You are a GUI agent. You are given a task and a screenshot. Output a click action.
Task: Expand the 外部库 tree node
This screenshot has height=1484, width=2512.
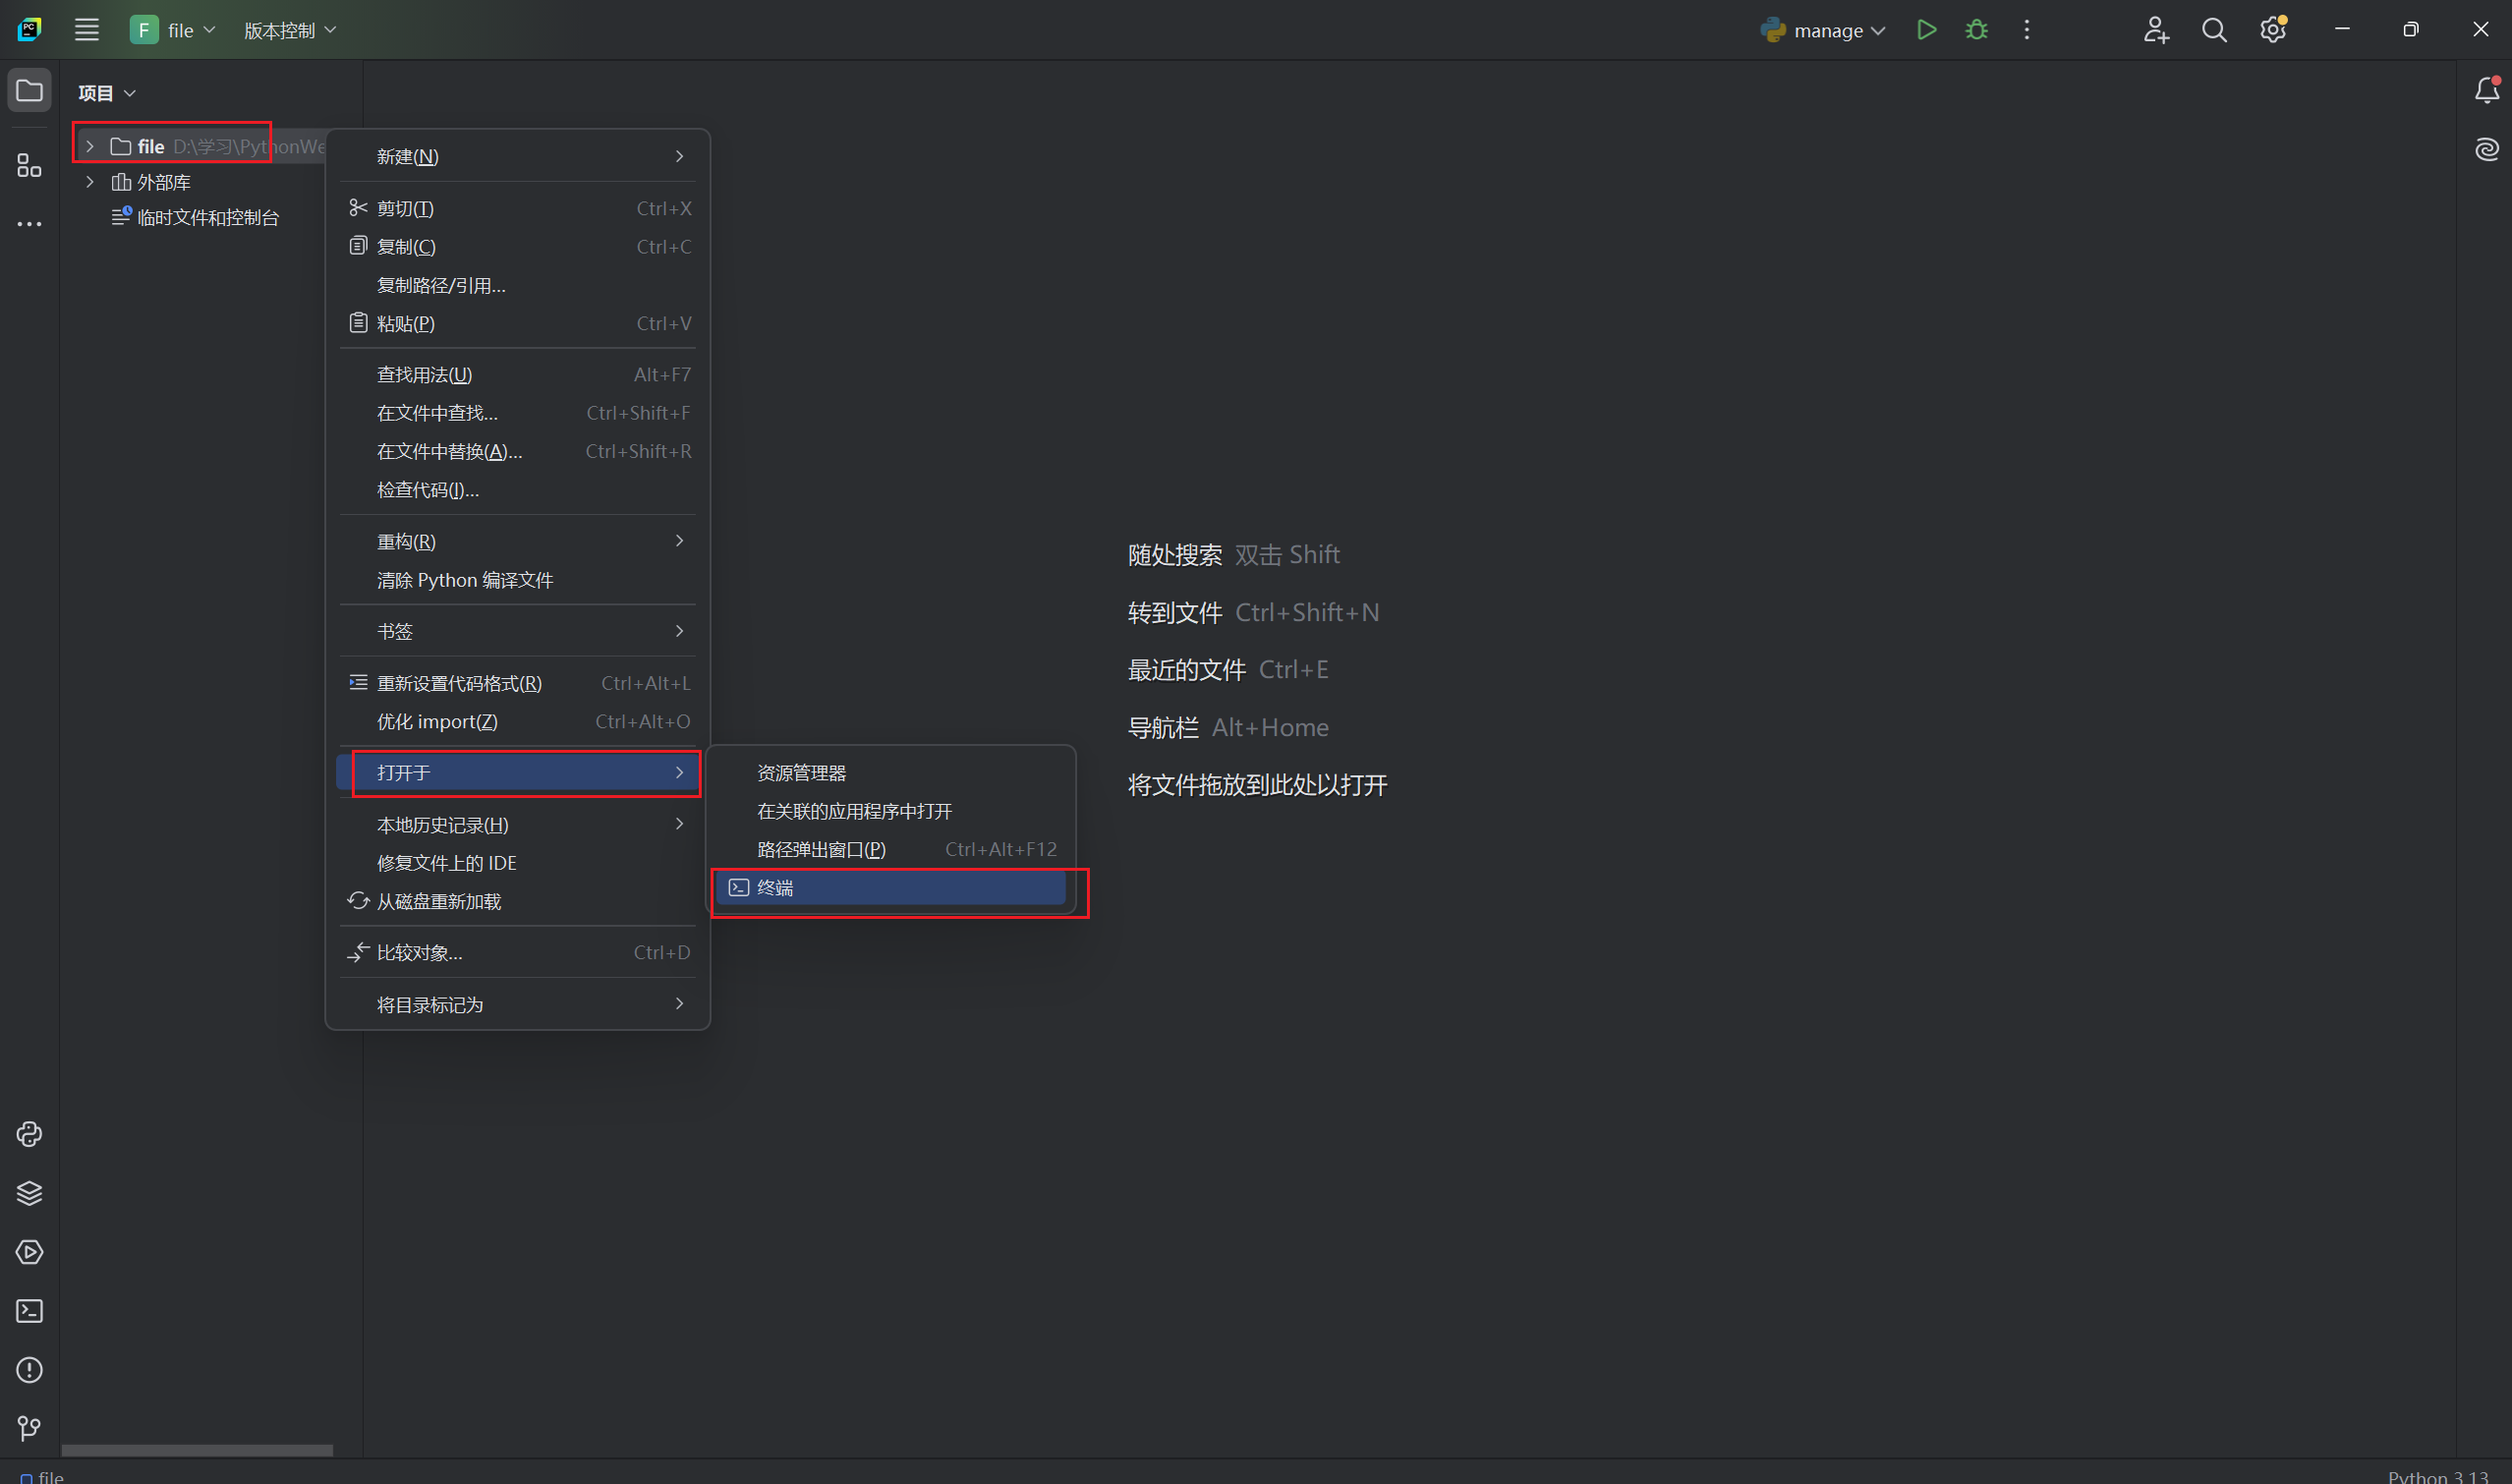(89, 181)
